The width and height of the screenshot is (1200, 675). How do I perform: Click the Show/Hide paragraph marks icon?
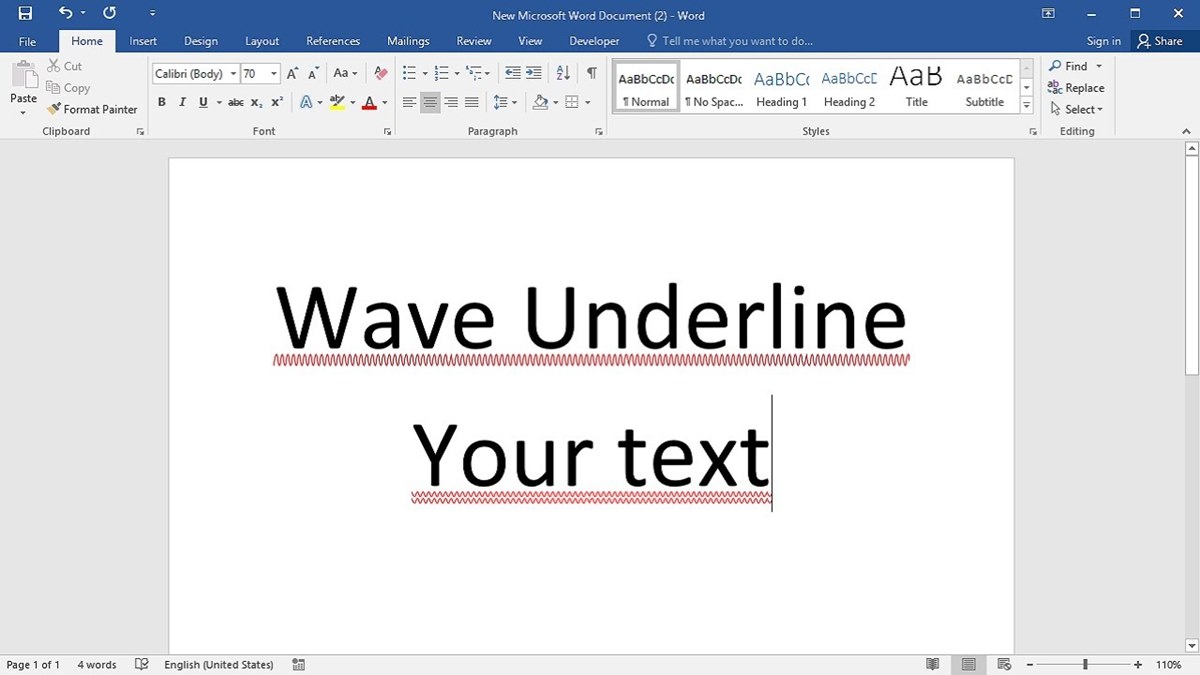[592, 73]
